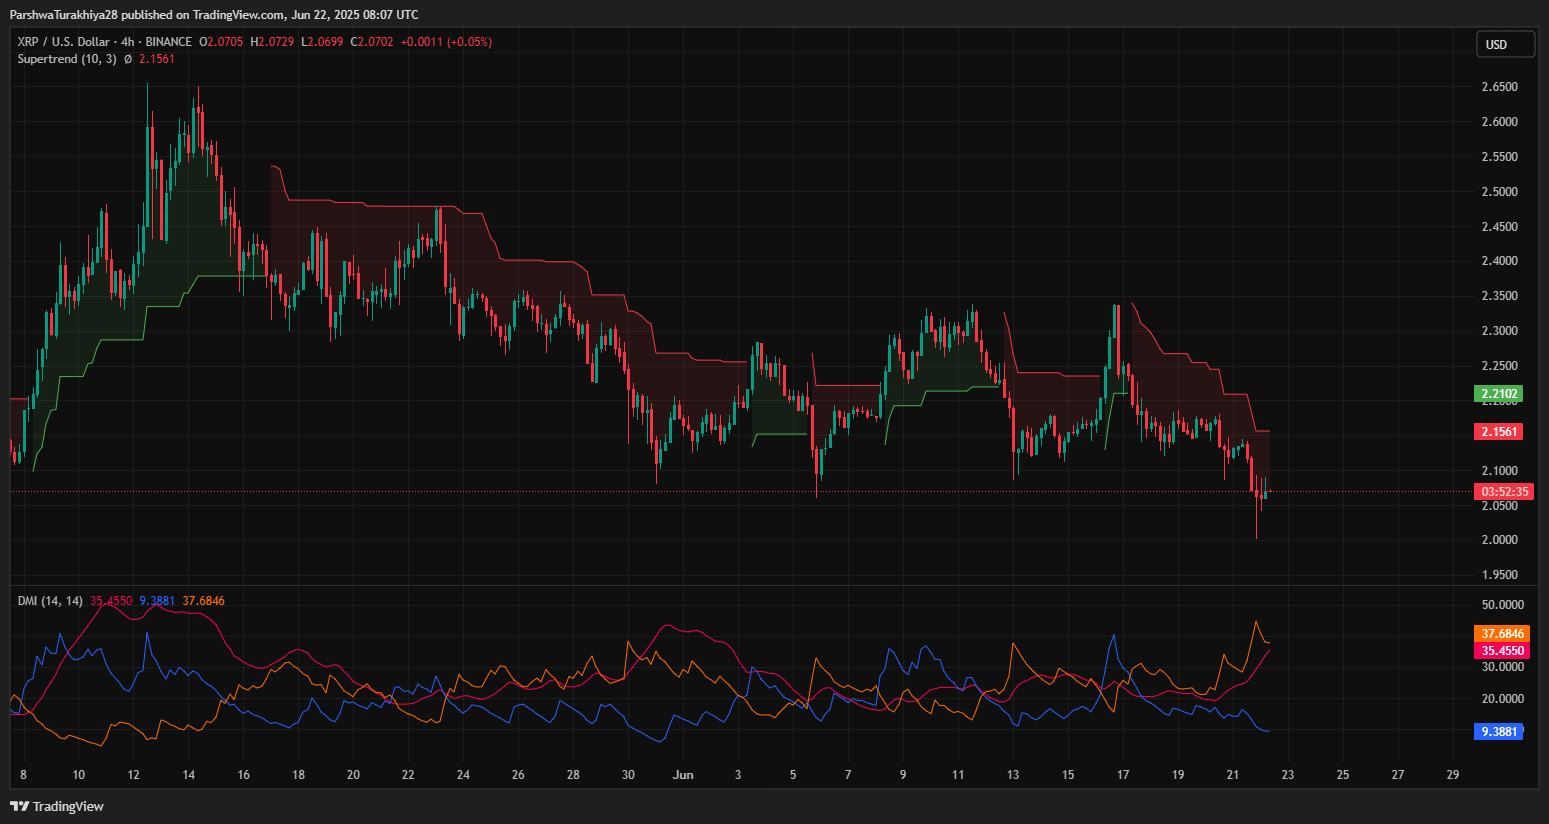Viewport: 1549px width, 824px height.
Task: Click date 21 on the time axis
Action: pos(1233,775)
